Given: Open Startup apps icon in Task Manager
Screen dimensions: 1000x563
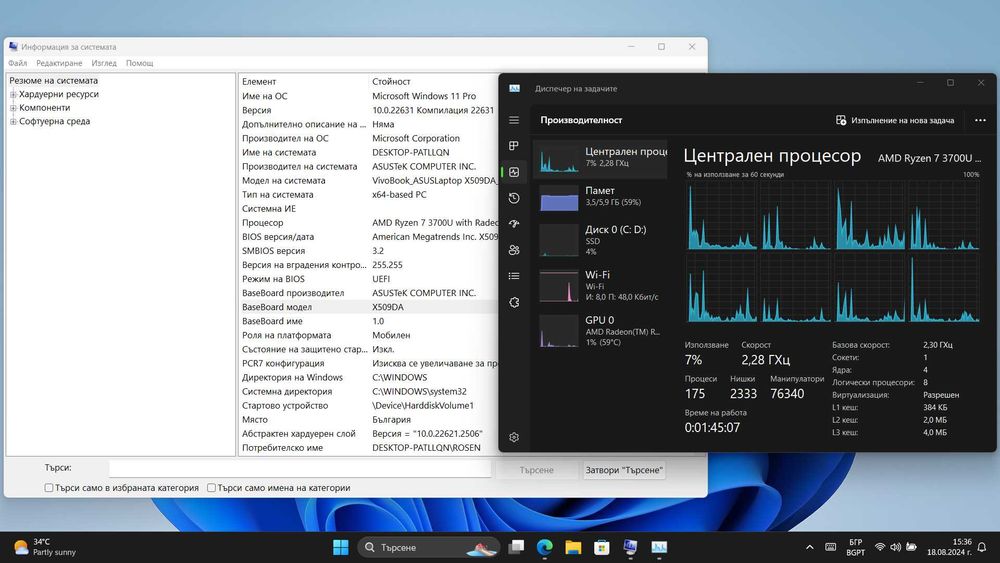Looking at the screenshot, I should coord(514,224).
